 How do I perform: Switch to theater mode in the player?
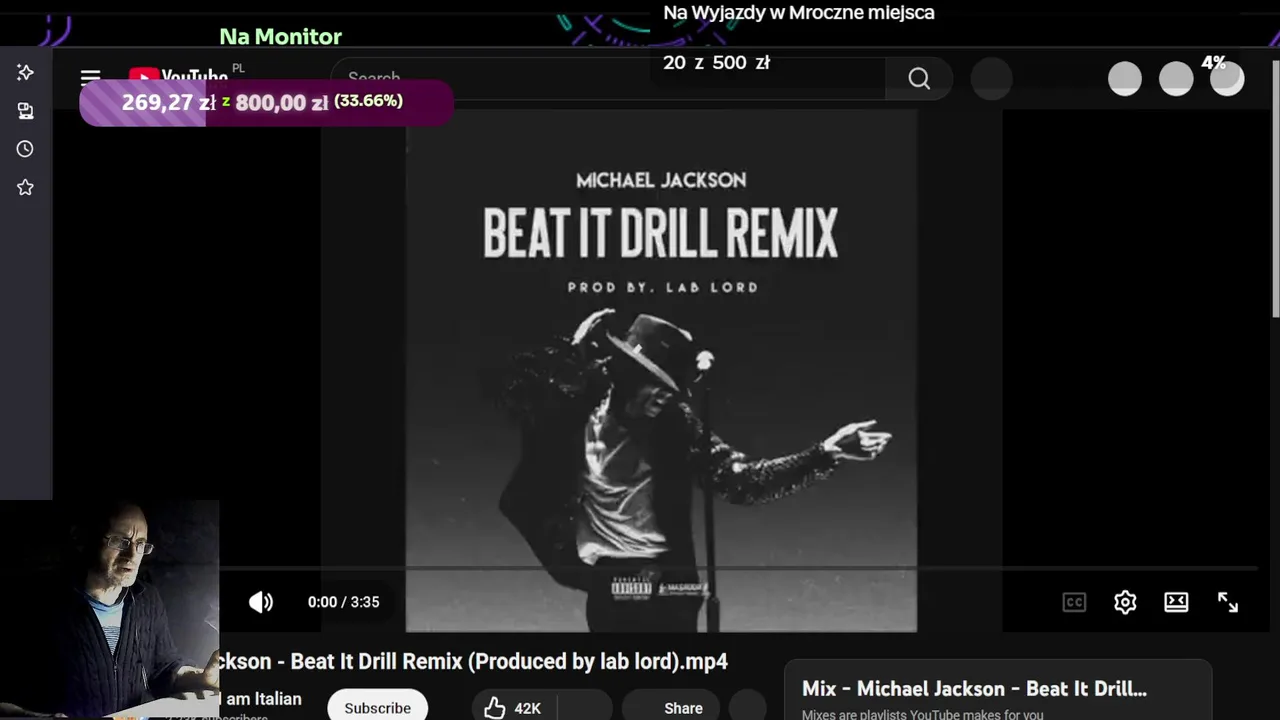(x=1176, y=602)
